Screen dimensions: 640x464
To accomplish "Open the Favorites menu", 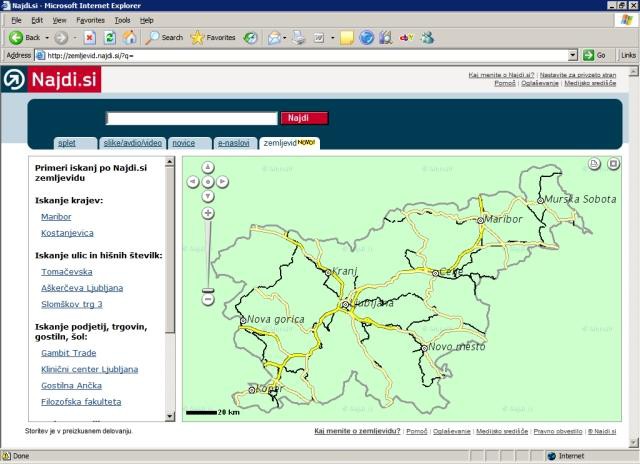I will click(90, 20).
